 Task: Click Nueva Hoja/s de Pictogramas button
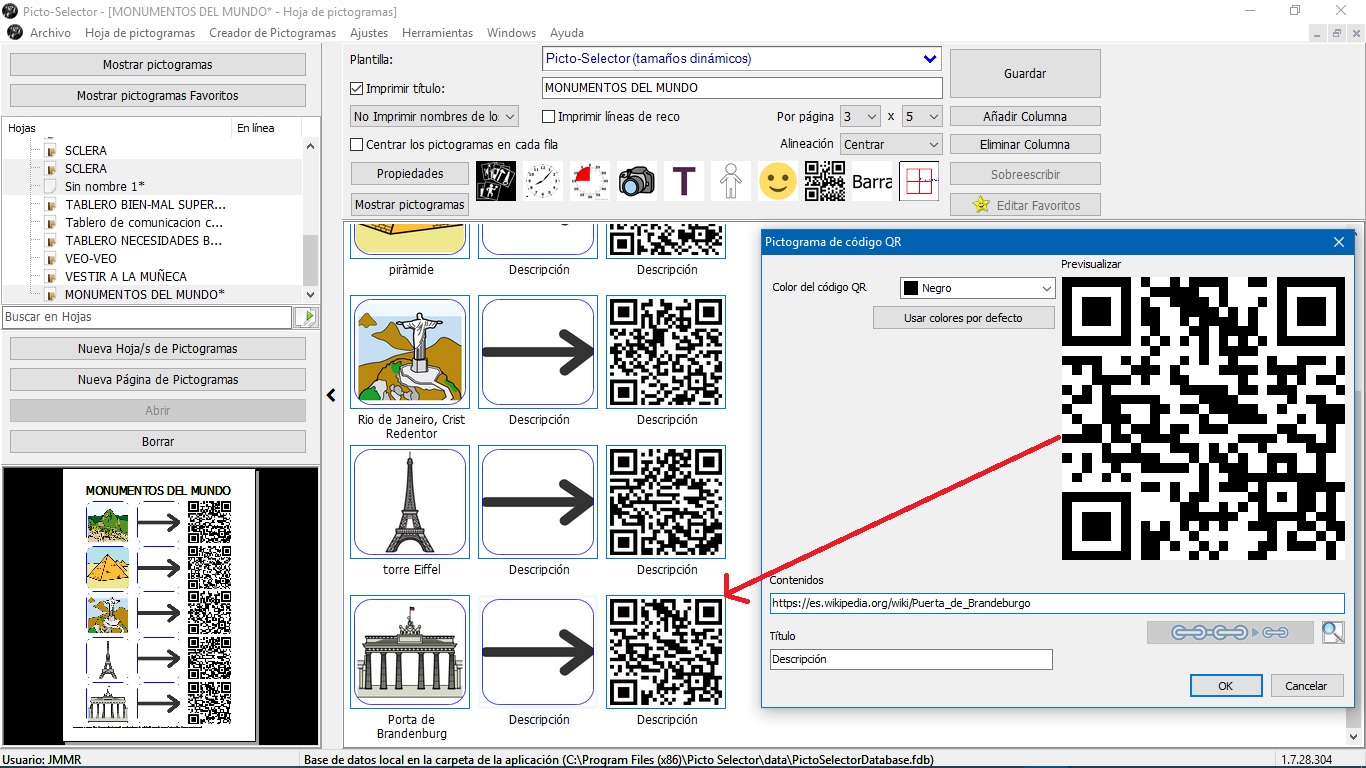tap(158, 349)
